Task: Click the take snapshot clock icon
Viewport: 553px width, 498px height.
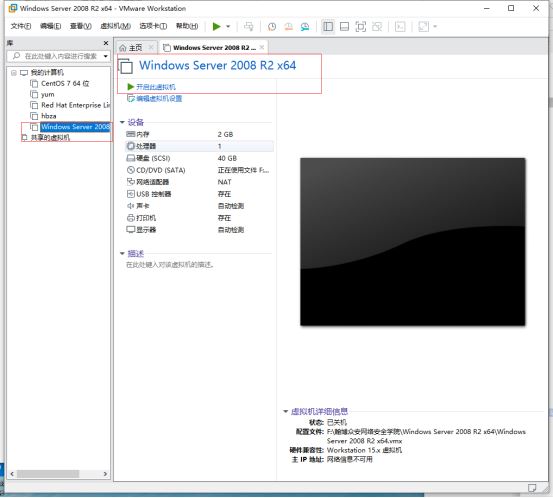Action: point(272,27)
